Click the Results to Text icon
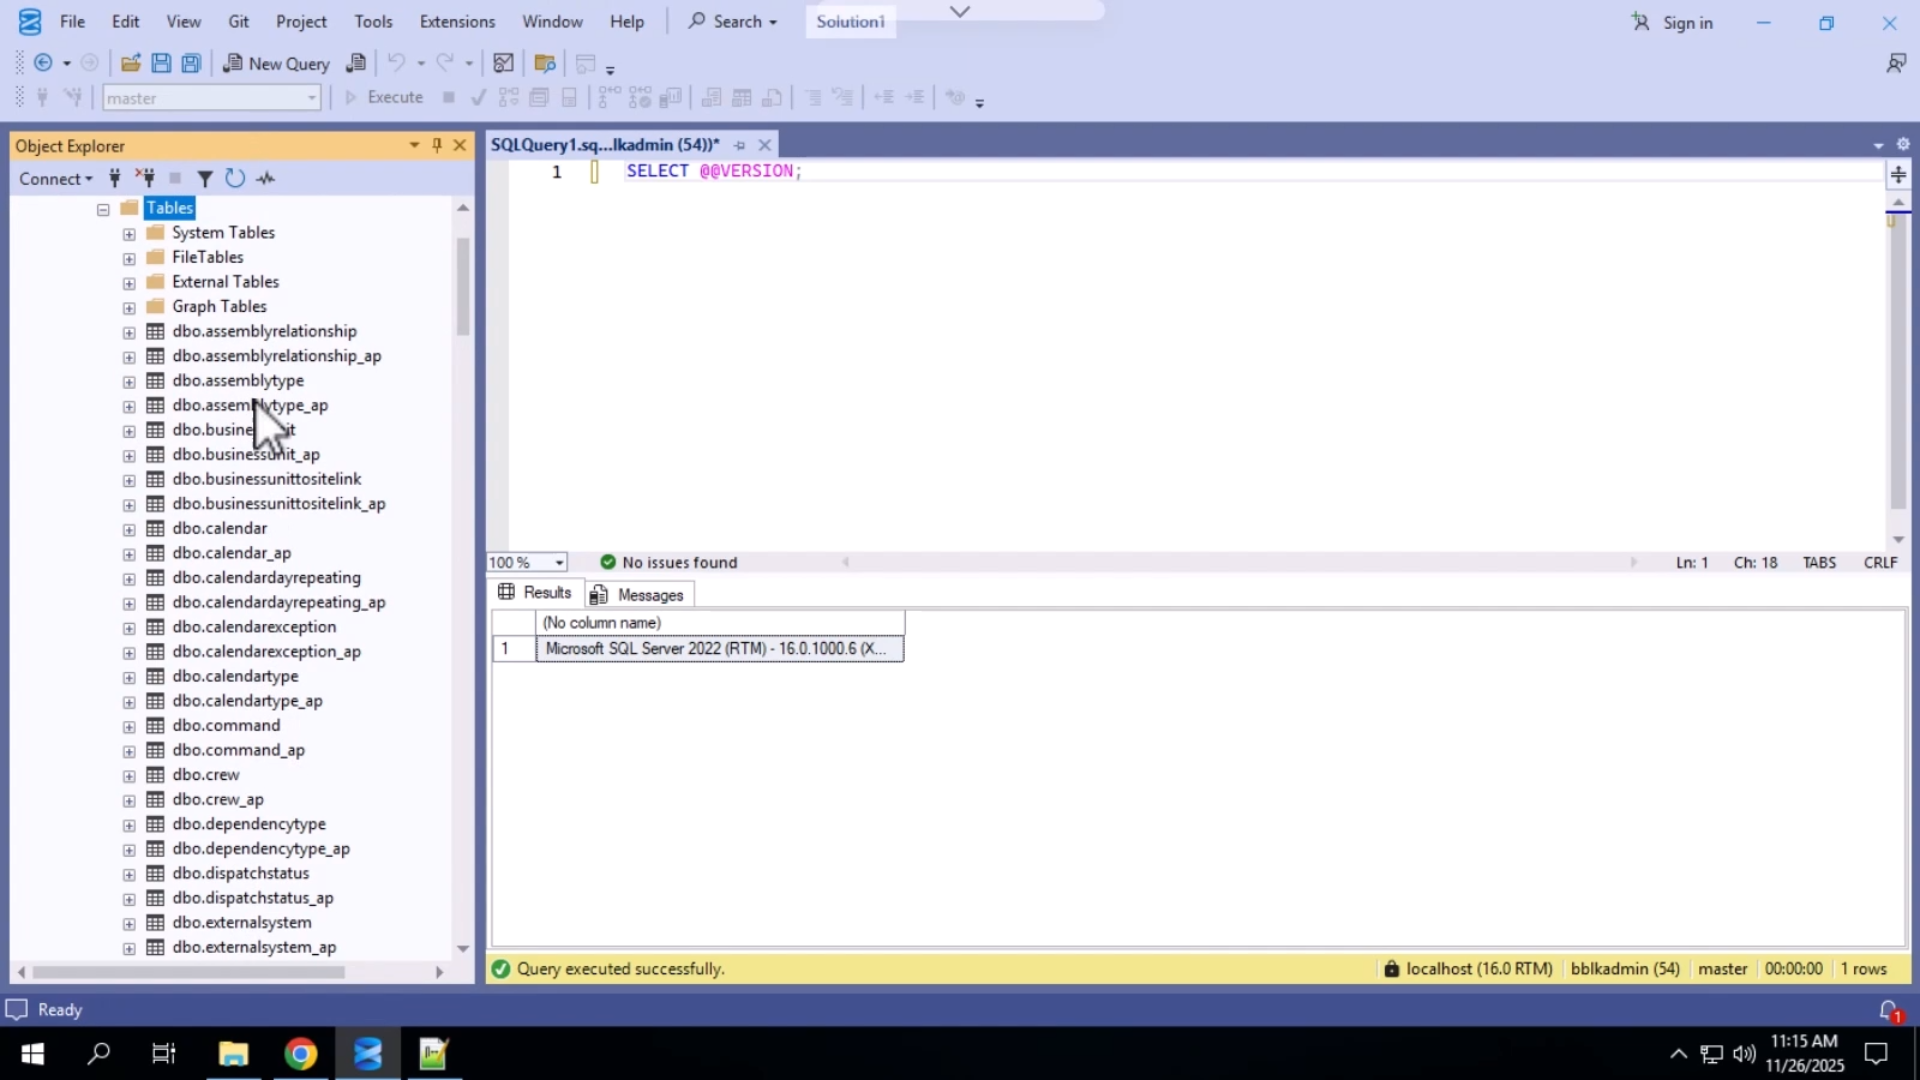1920x1080 pixels. [x=711, y=97]
